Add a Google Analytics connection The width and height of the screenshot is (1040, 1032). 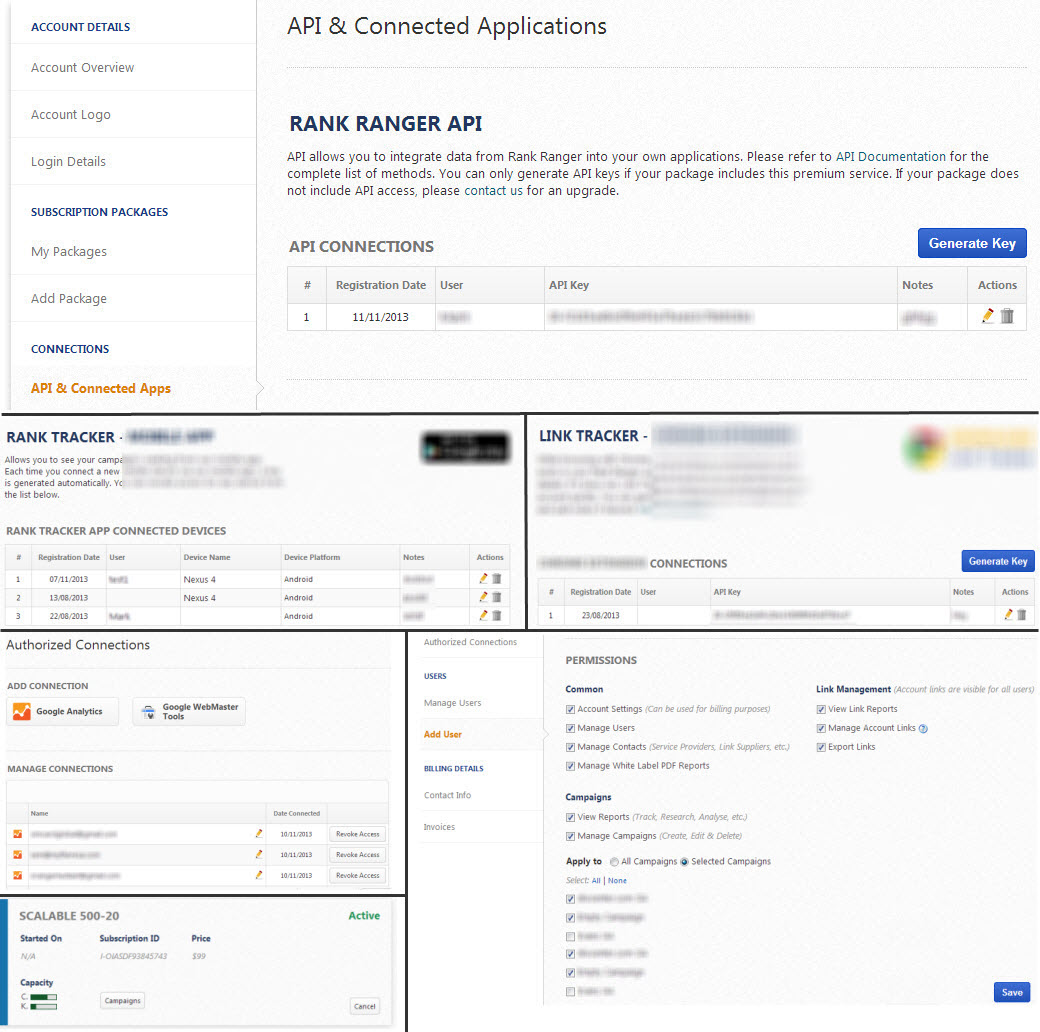[62, 712]
